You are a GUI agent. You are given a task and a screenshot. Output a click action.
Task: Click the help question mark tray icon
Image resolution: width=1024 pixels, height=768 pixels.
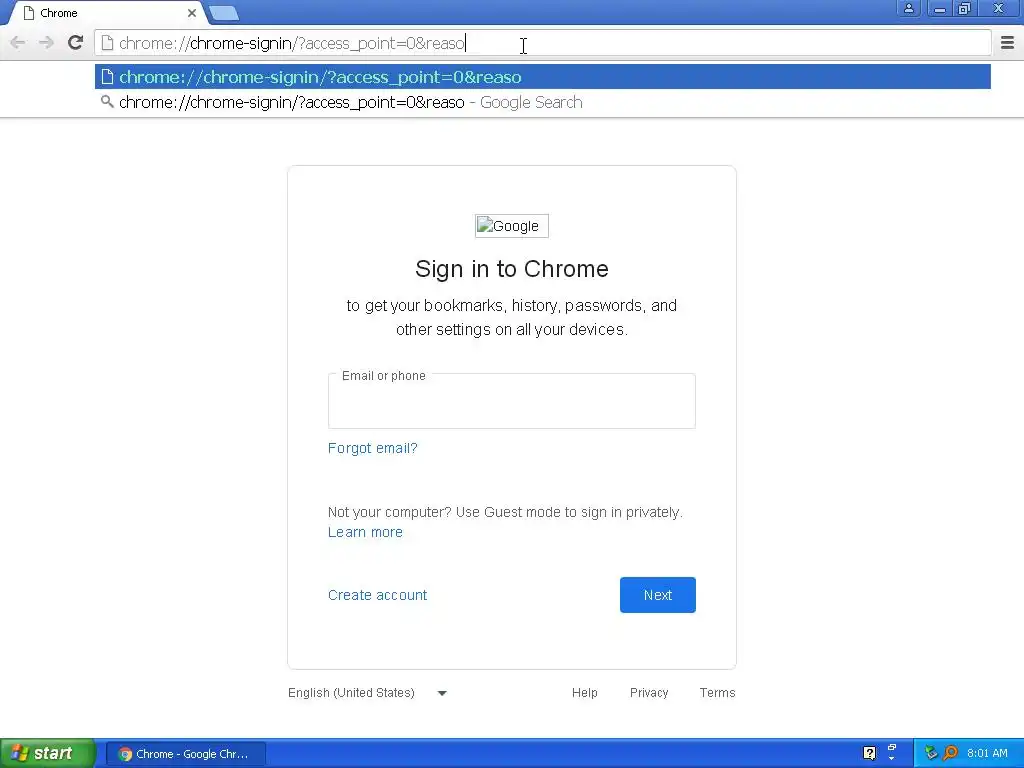pyautogui.click(x=869, y=754)
